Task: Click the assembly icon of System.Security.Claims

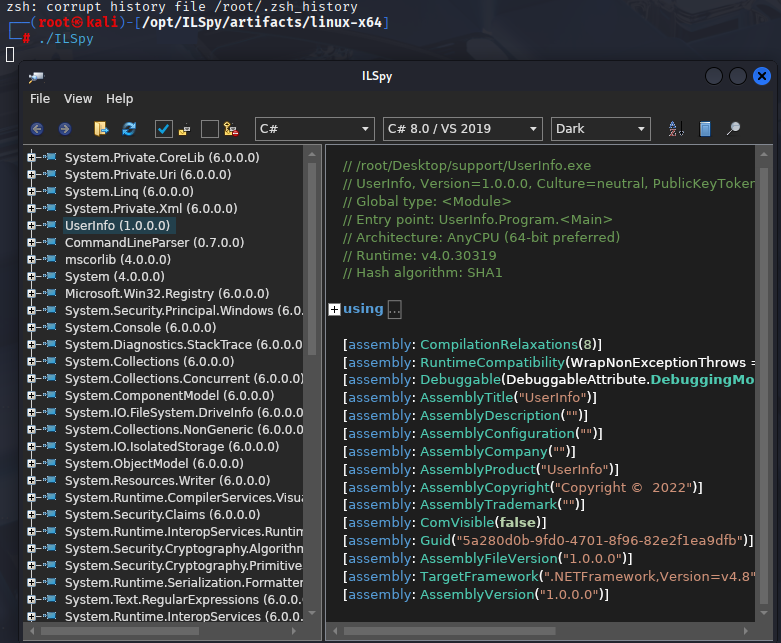Action: 50,514
